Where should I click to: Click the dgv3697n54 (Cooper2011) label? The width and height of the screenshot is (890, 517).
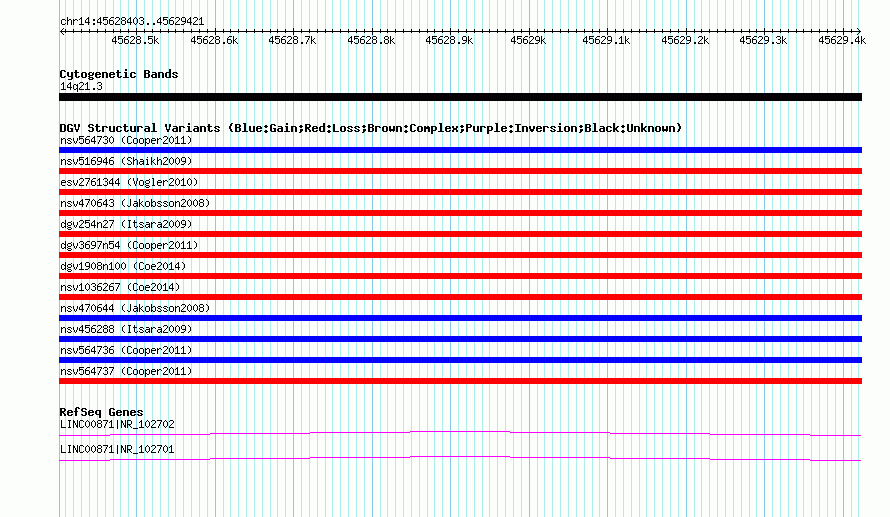tap(129, 245)
